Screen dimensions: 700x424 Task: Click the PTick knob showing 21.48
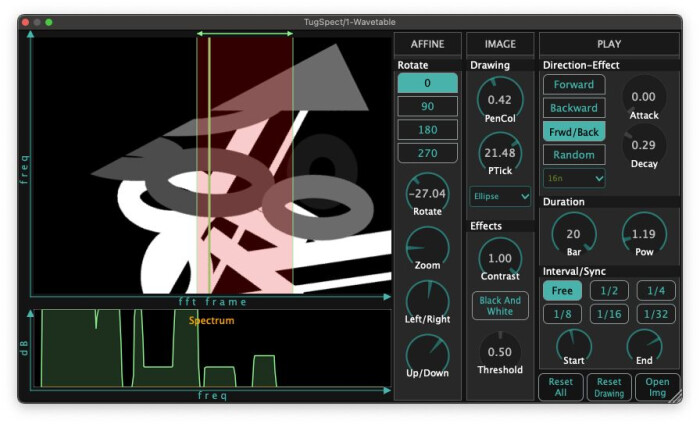pos(500,153)
